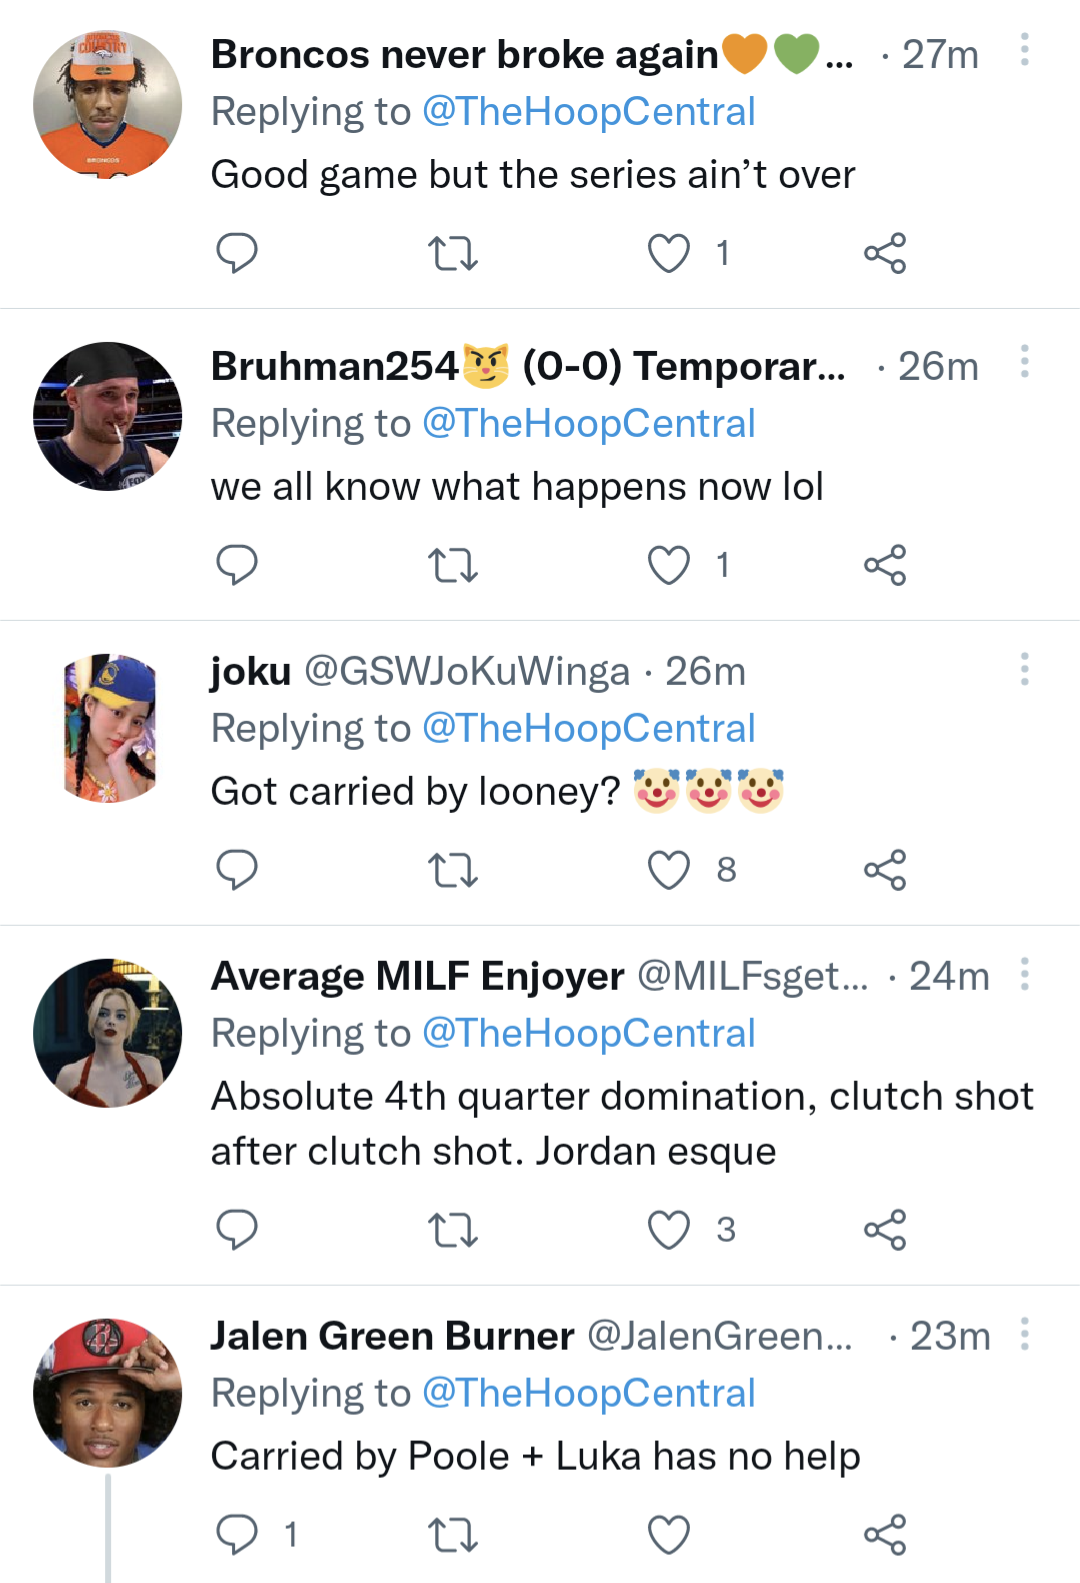
Task: Retweet the 'Good game' tweet
Action: point(453,253)
